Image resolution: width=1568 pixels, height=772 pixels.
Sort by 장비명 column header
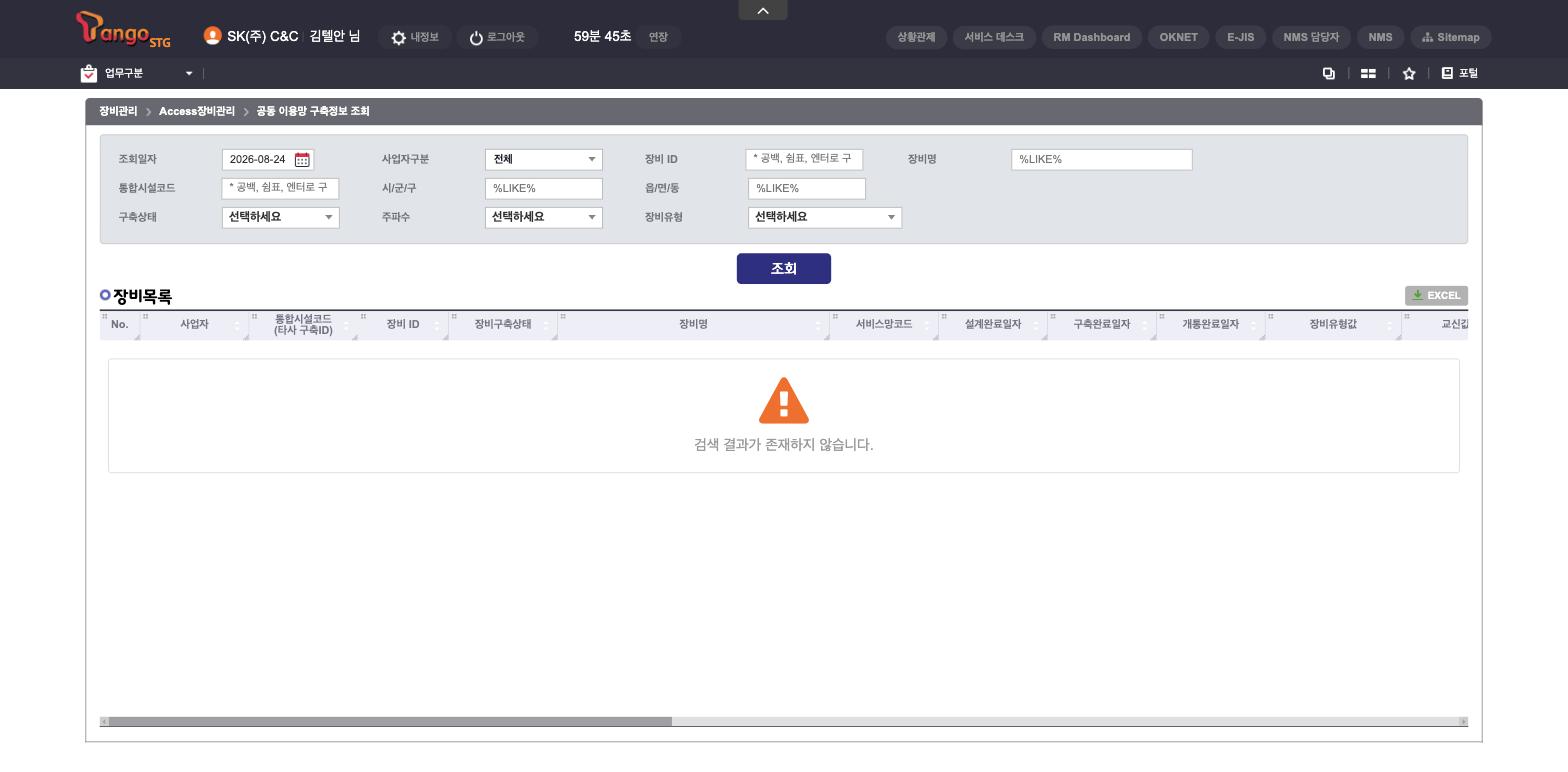tap(693, 325)
